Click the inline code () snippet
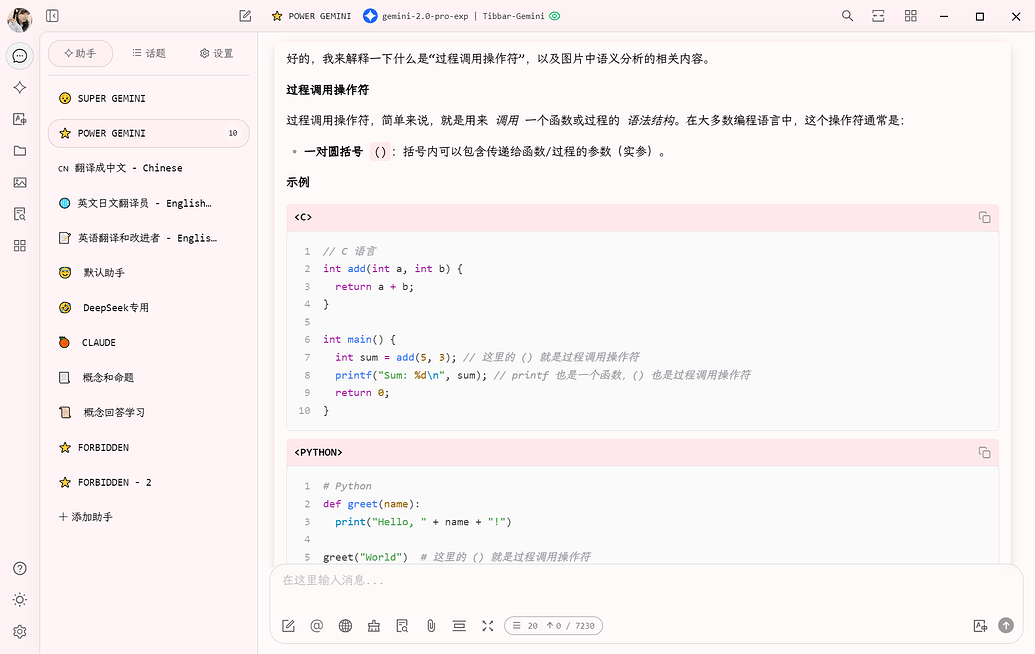This screenshot has width=1035, height=654. click(x=380, y=152)
